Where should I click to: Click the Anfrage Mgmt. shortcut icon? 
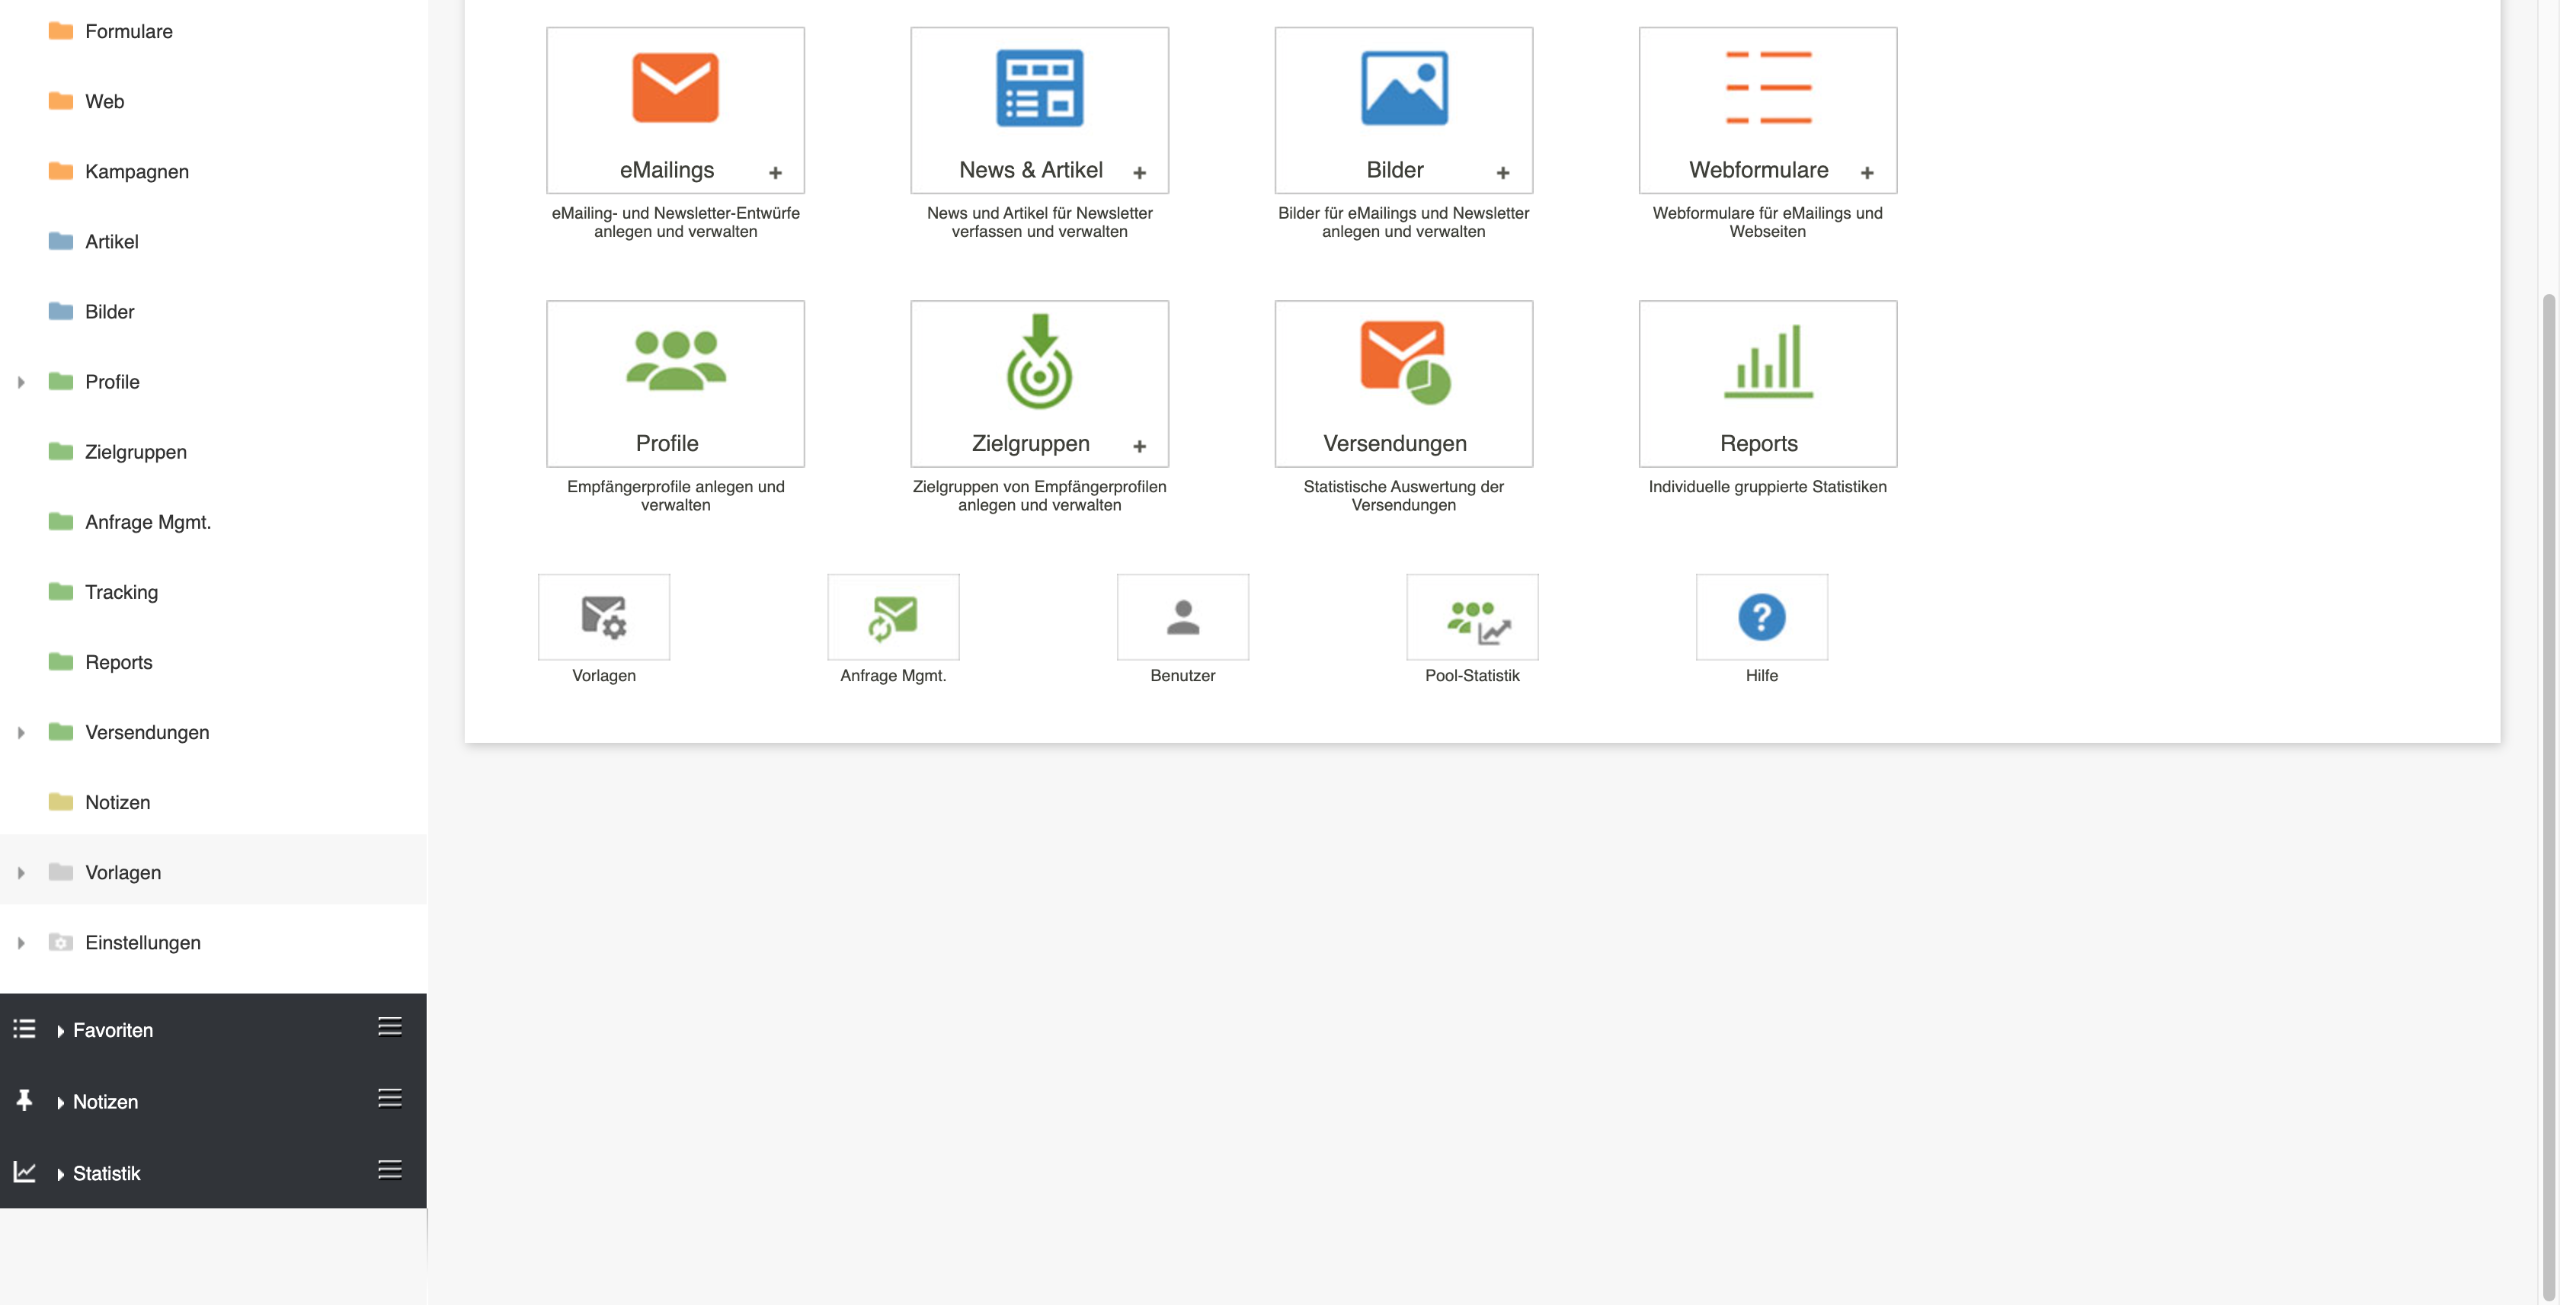893,617
